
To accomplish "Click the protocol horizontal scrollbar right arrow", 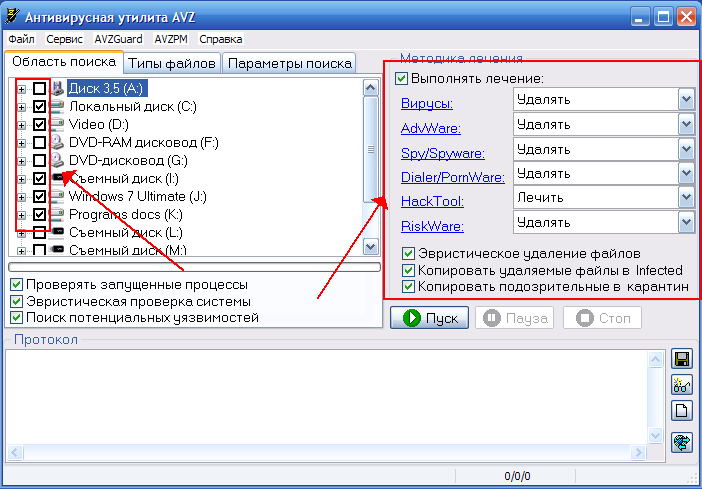I will (638, 452).
